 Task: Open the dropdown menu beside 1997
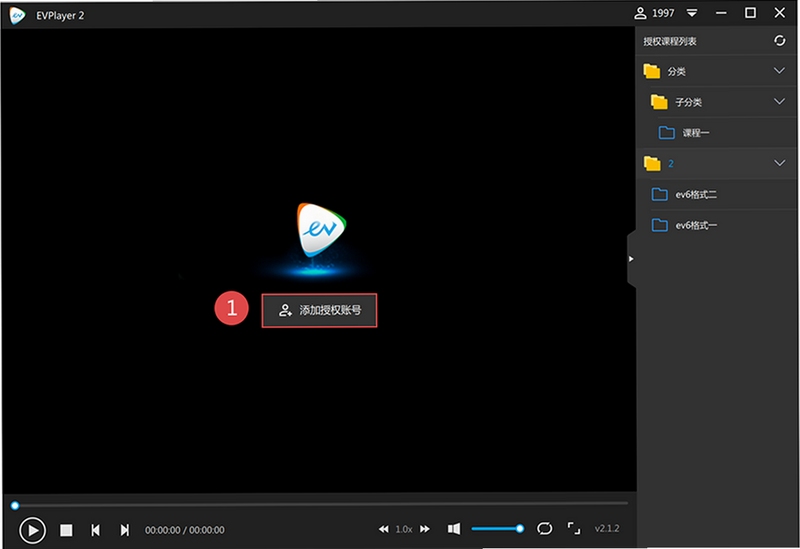coord(692,13)
